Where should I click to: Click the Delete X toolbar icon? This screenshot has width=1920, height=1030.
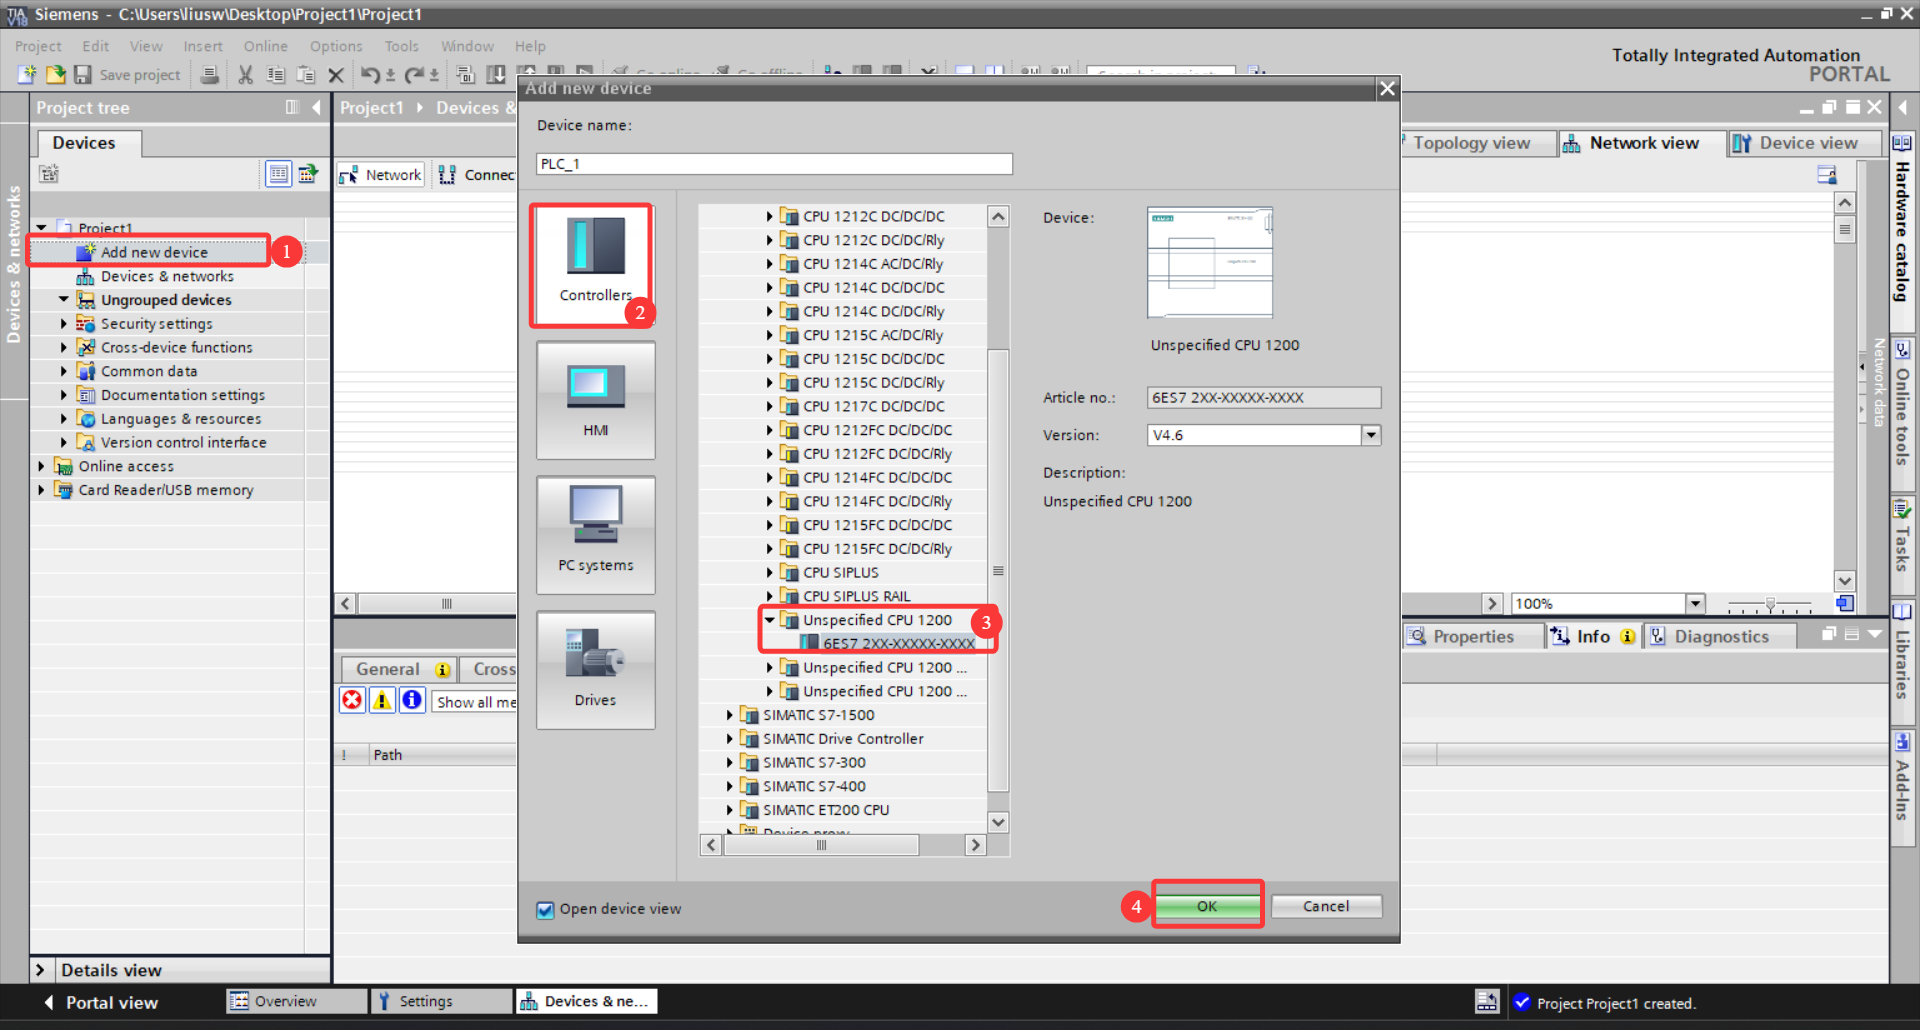[x=336, y=74]
